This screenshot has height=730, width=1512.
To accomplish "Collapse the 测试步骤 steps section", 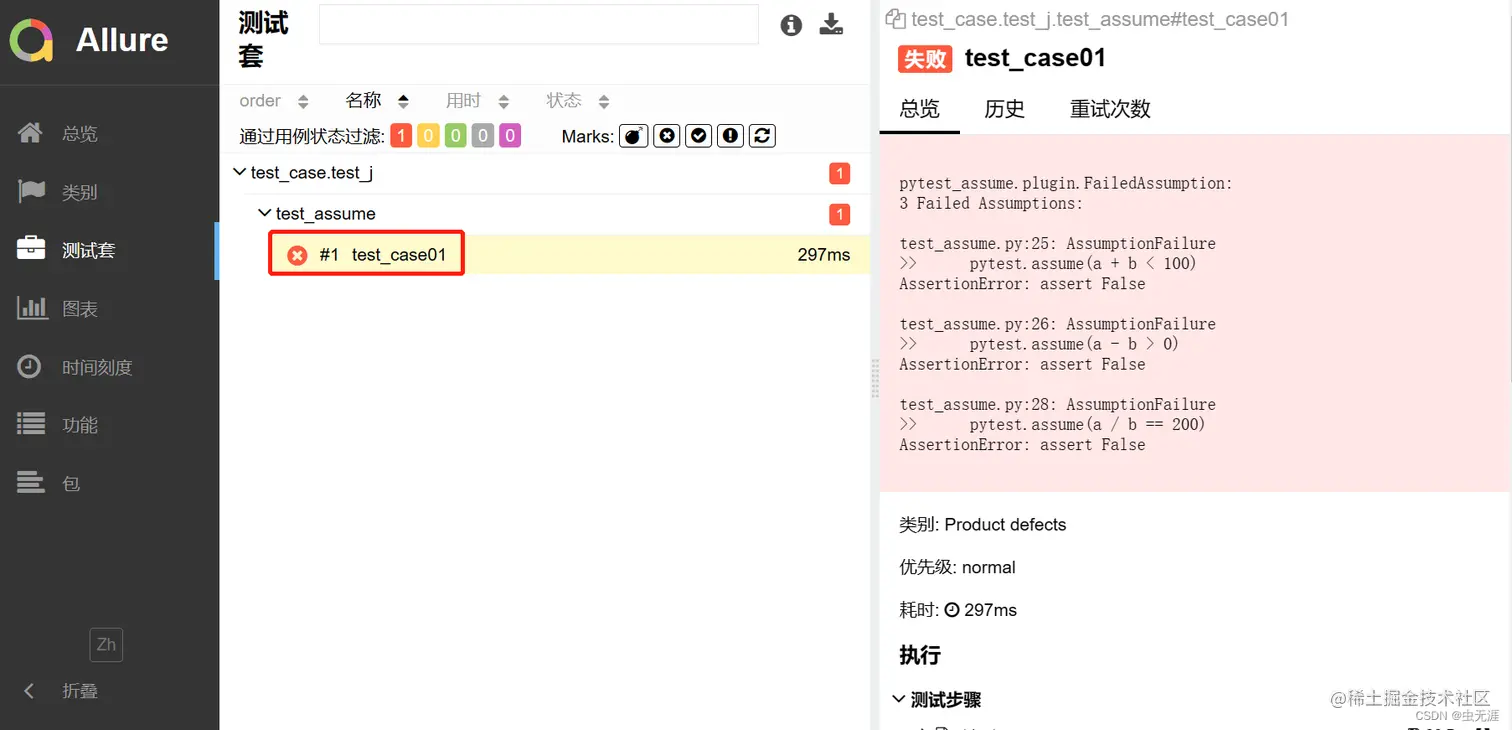I will click(x=938, y=700).
